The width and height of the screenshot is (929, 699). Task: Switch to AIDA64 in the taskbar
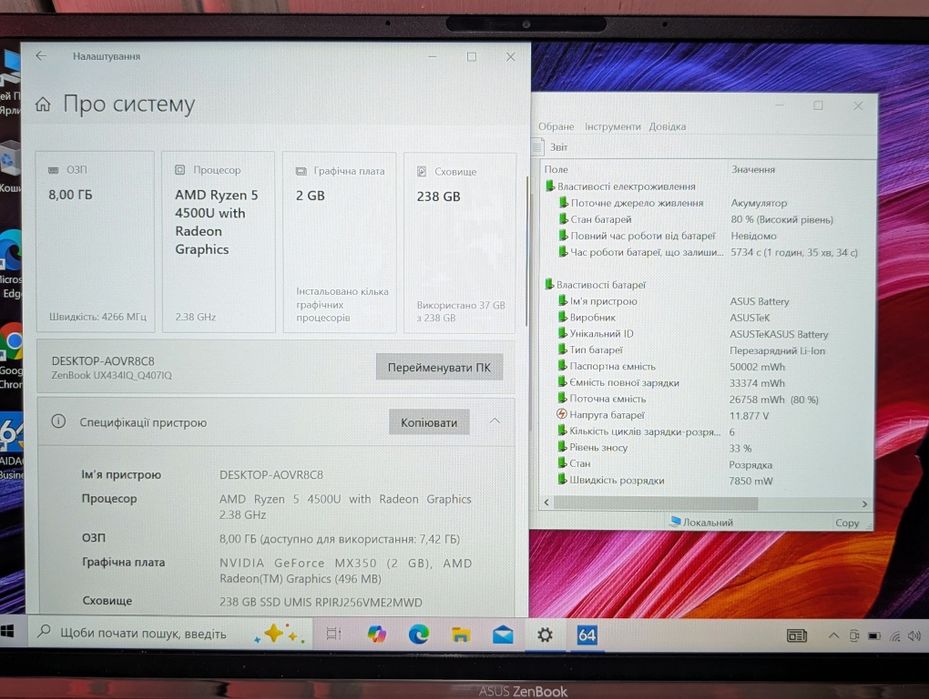(x=587, y=636)
